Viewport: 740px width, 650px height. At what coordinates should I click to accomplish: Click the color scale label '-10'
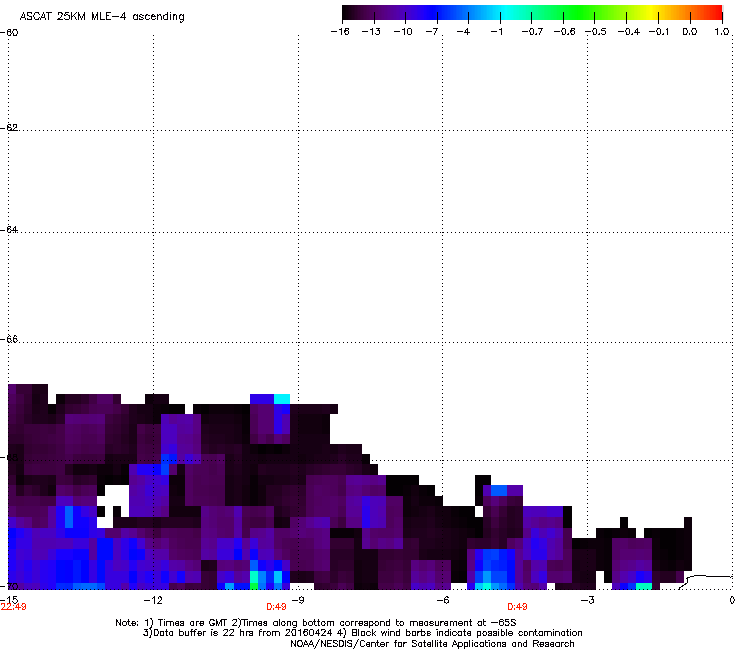(403, 32)
